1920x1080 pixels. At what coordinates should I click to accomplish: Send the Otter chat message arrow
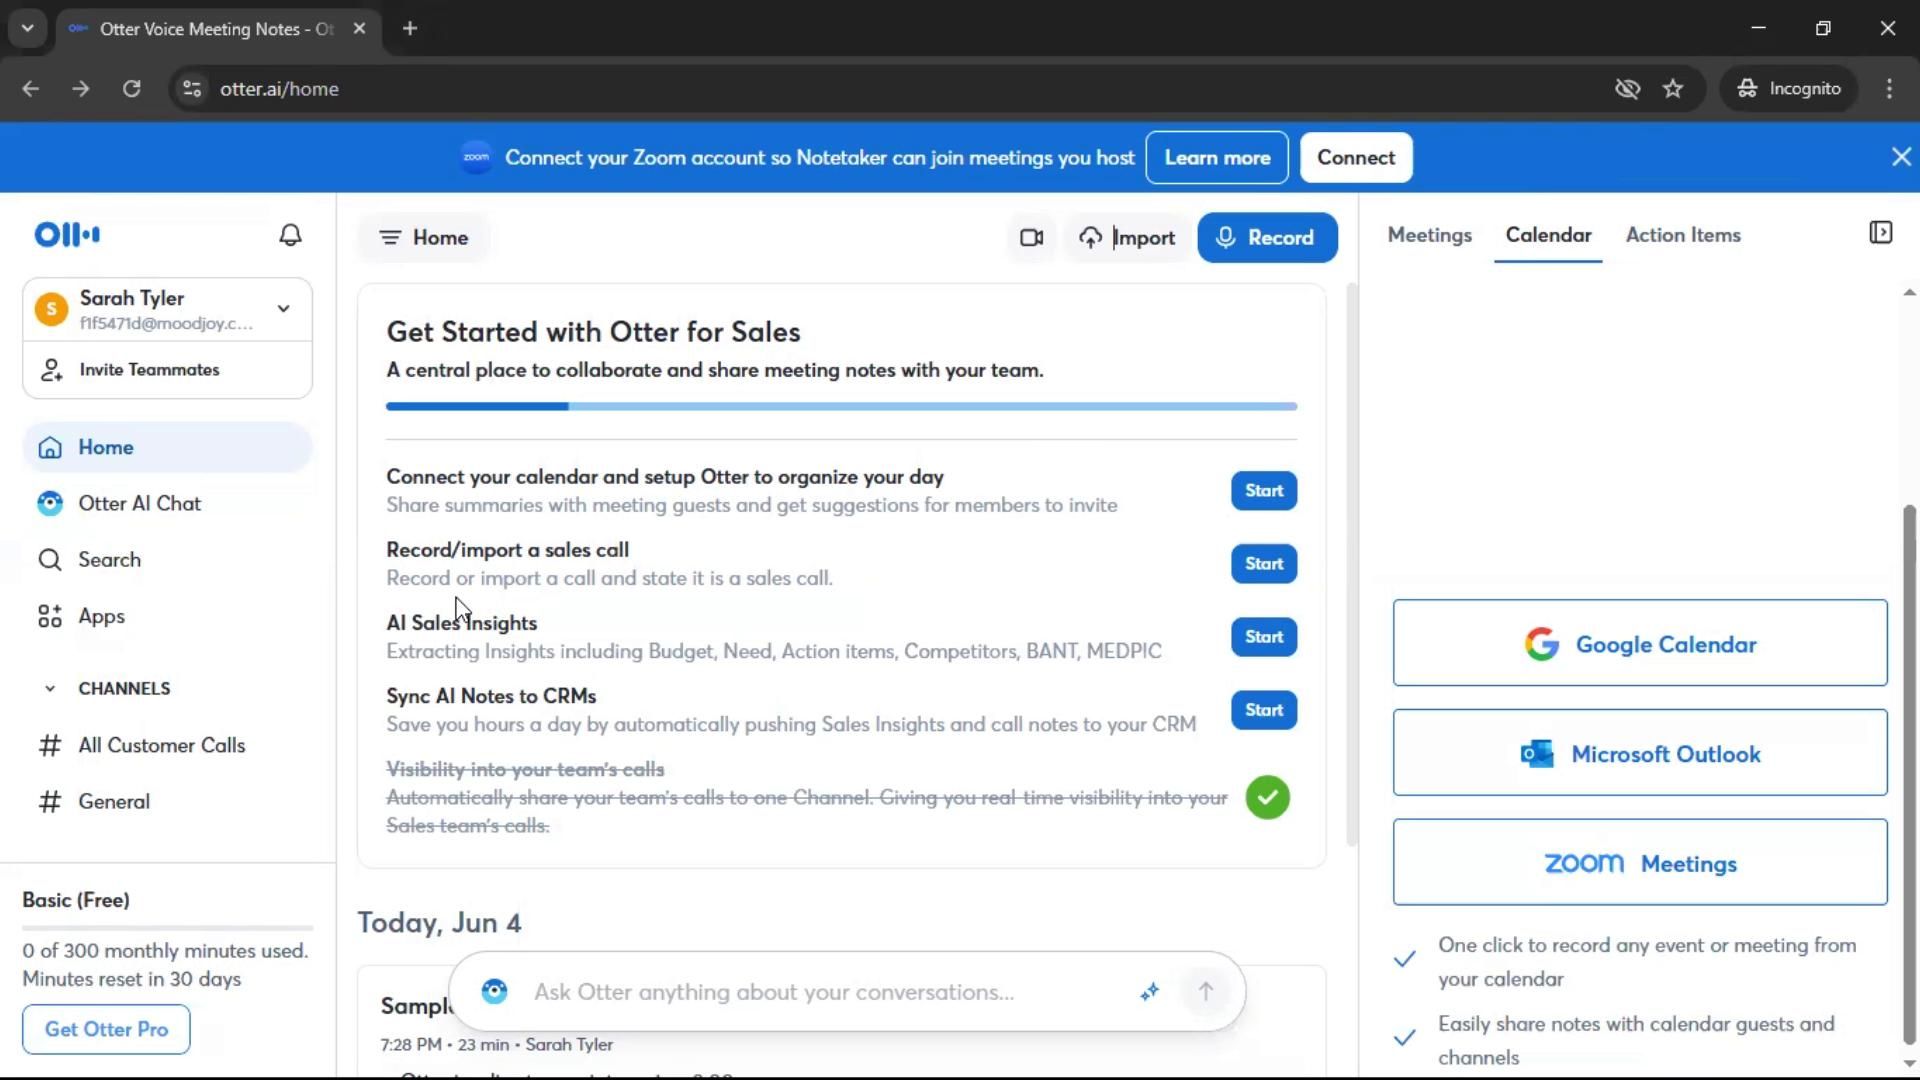pyautogui.click(x=1205, y=991)
